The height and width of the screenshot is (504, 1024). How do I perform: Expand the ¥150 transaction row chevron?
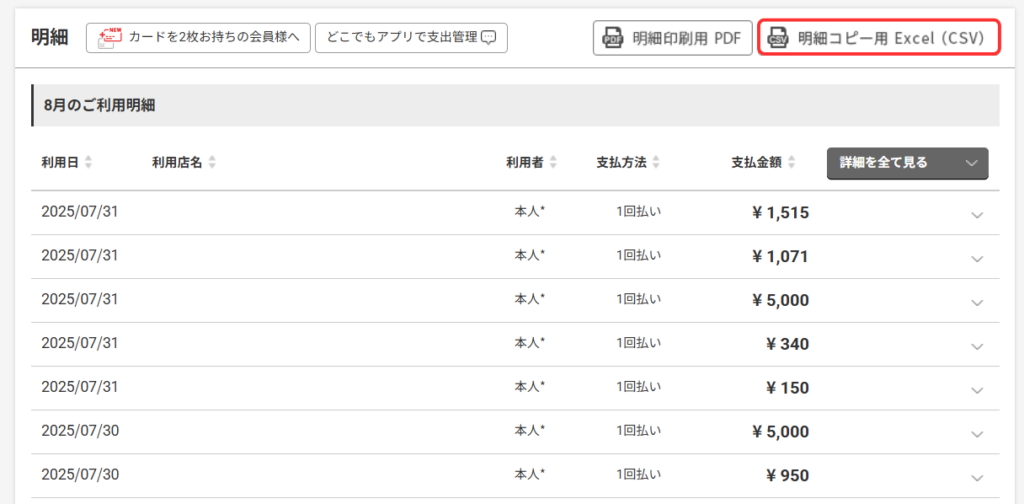[x=977, y=390]
